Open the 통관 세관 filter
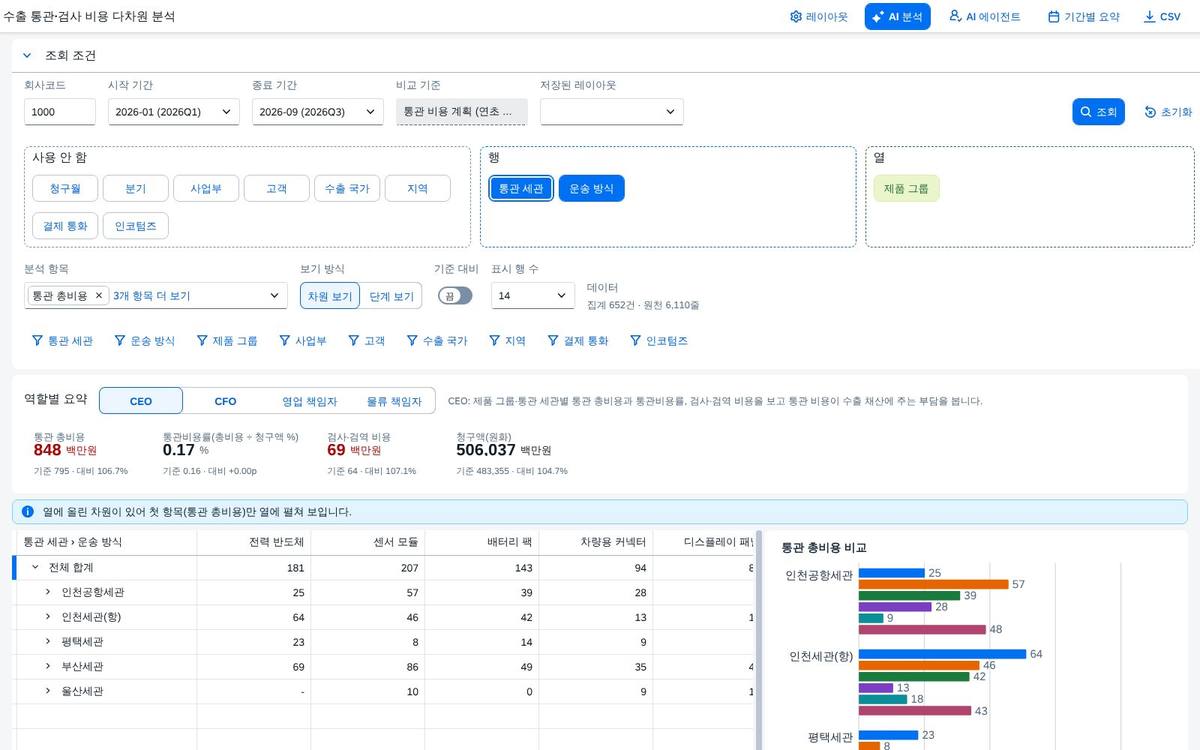The width and height of the screenshot is (1200, 750). (63, 341)
